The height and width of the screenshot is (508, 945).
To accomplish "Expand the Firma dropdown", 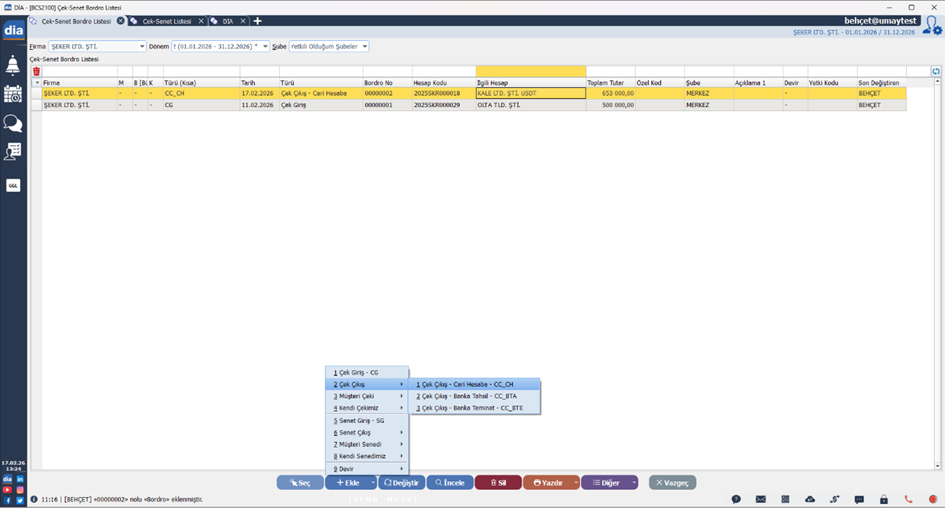I will (142, 46).
